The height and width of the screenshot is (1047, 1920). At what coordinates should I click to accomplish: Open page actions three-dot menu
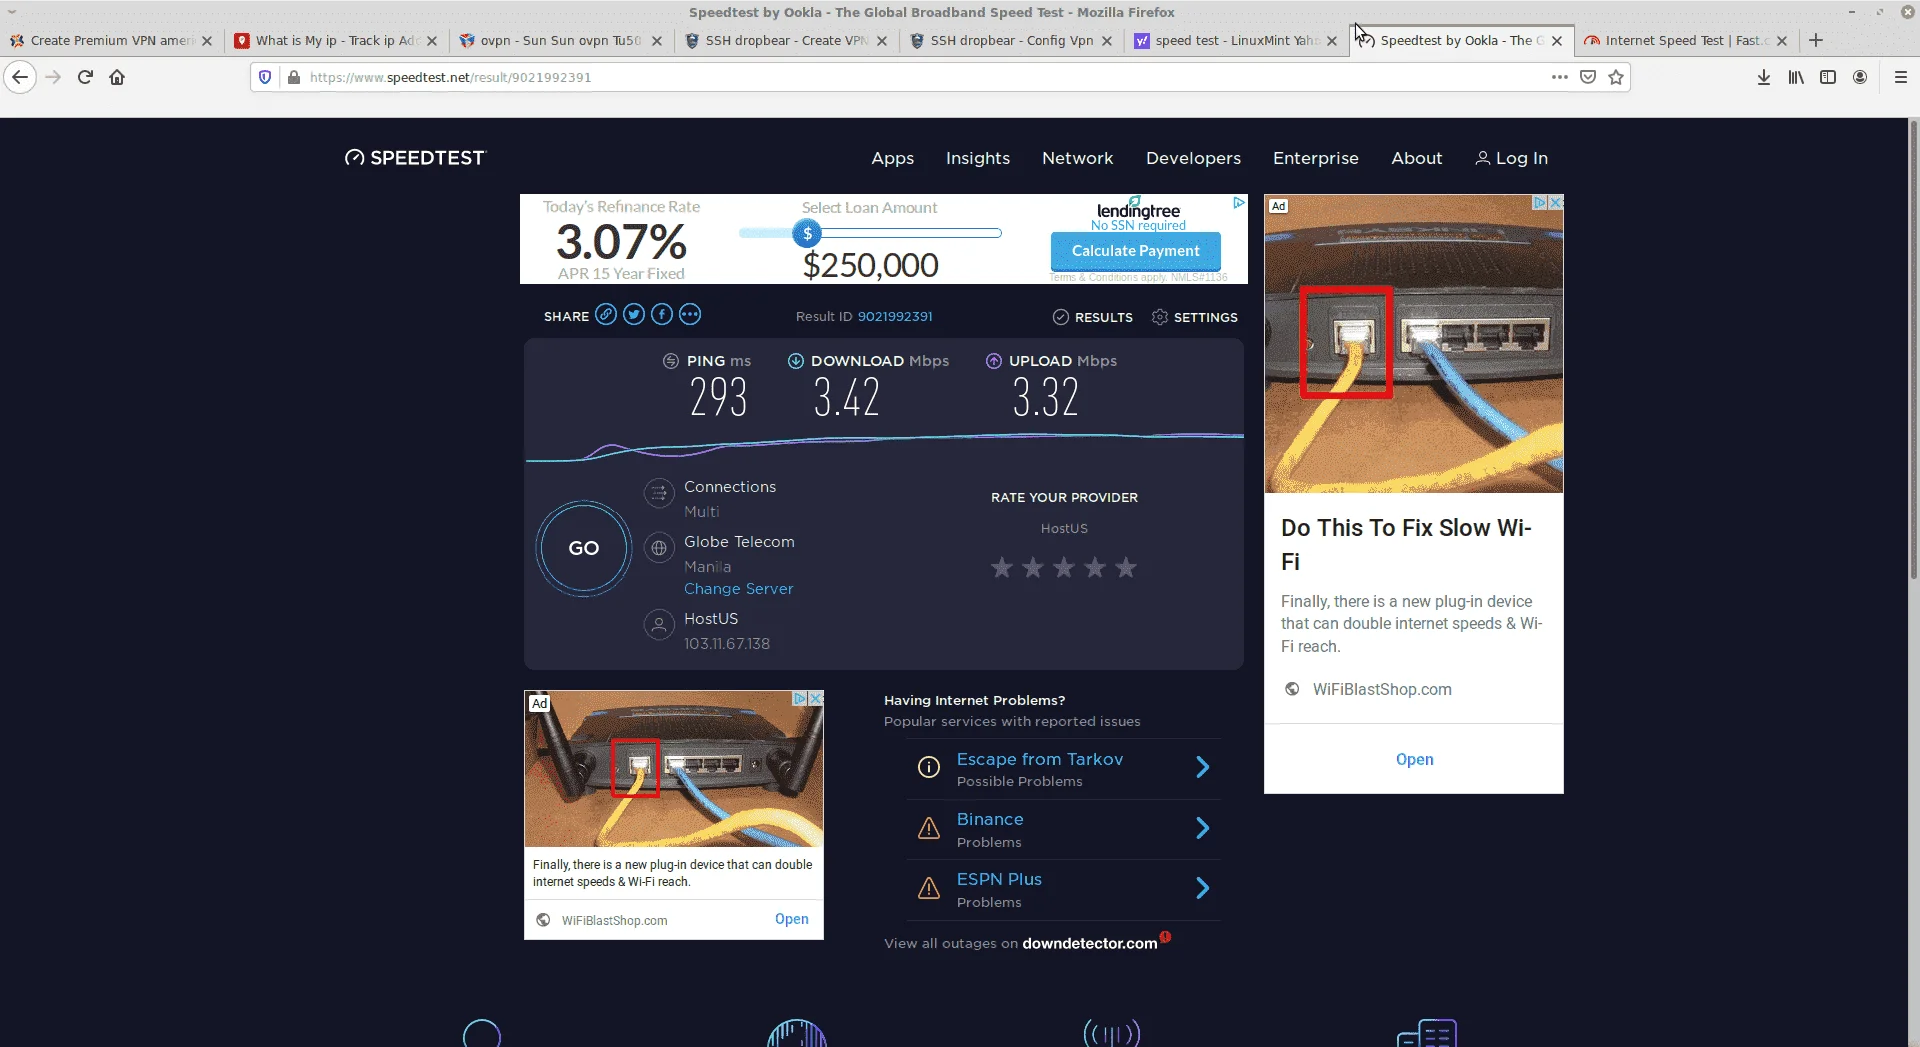1559,77
